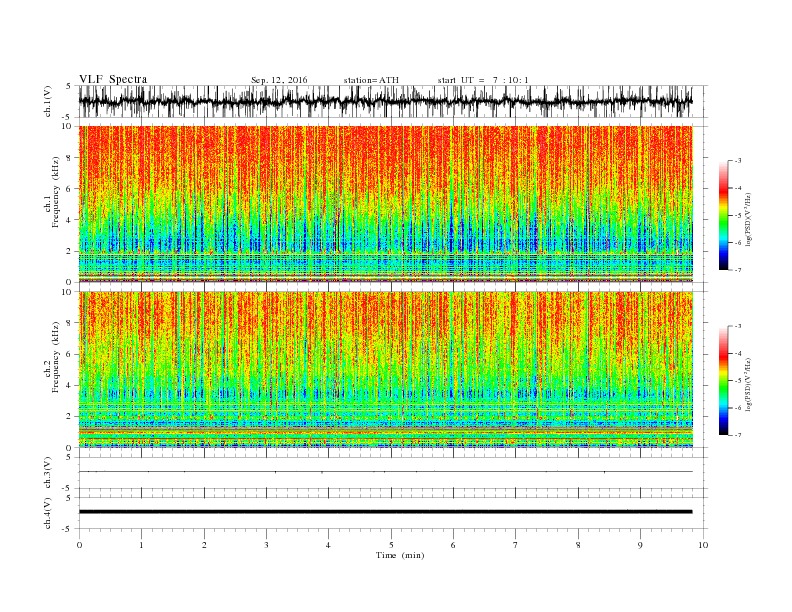Select the ch.3(V) axis label
The height and width of the screenshot is (612, 792).
tap(48, 472)
